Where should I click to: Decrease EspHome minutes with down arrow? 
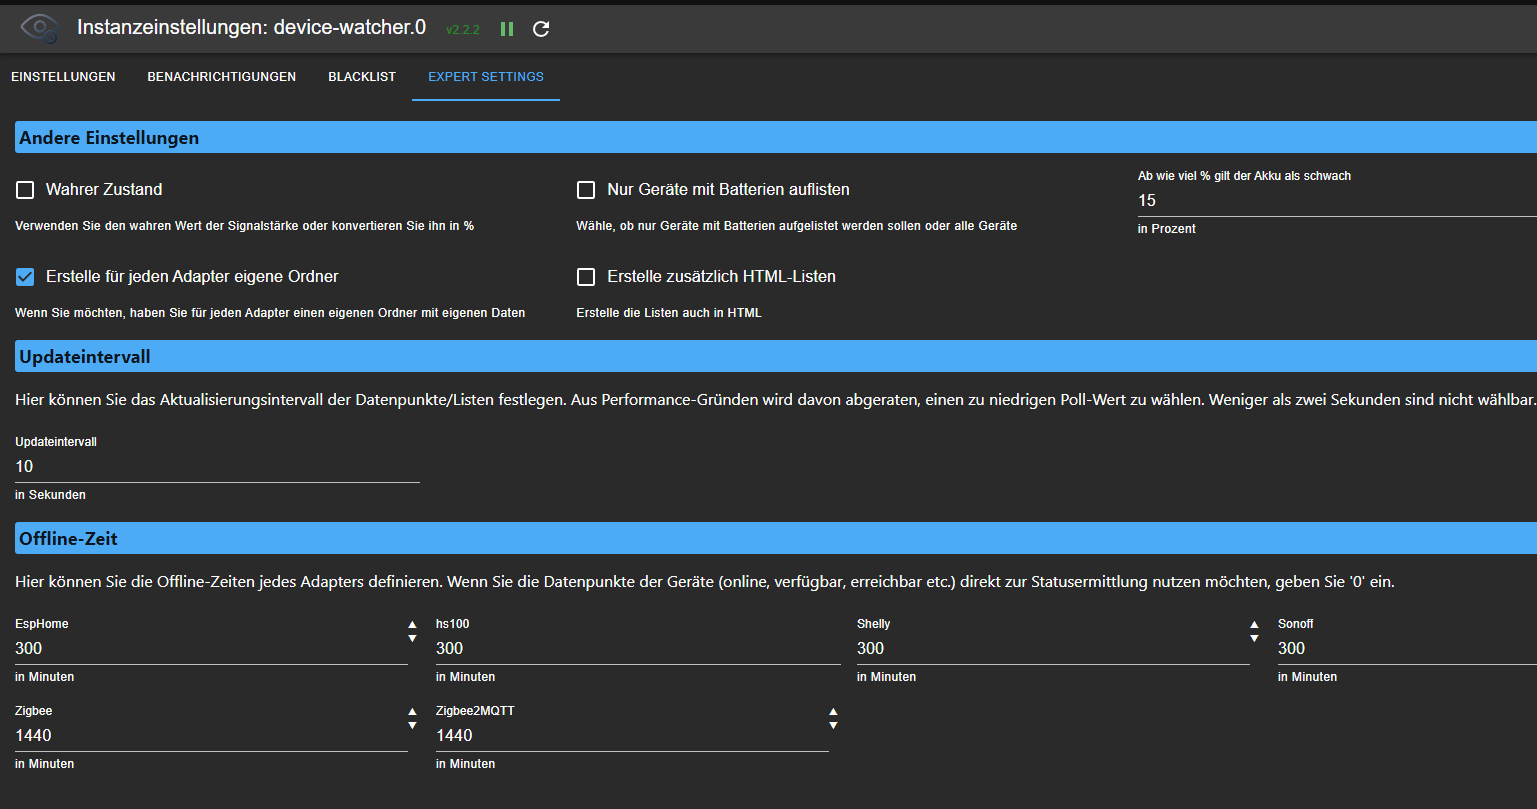[x=412, y=638]
